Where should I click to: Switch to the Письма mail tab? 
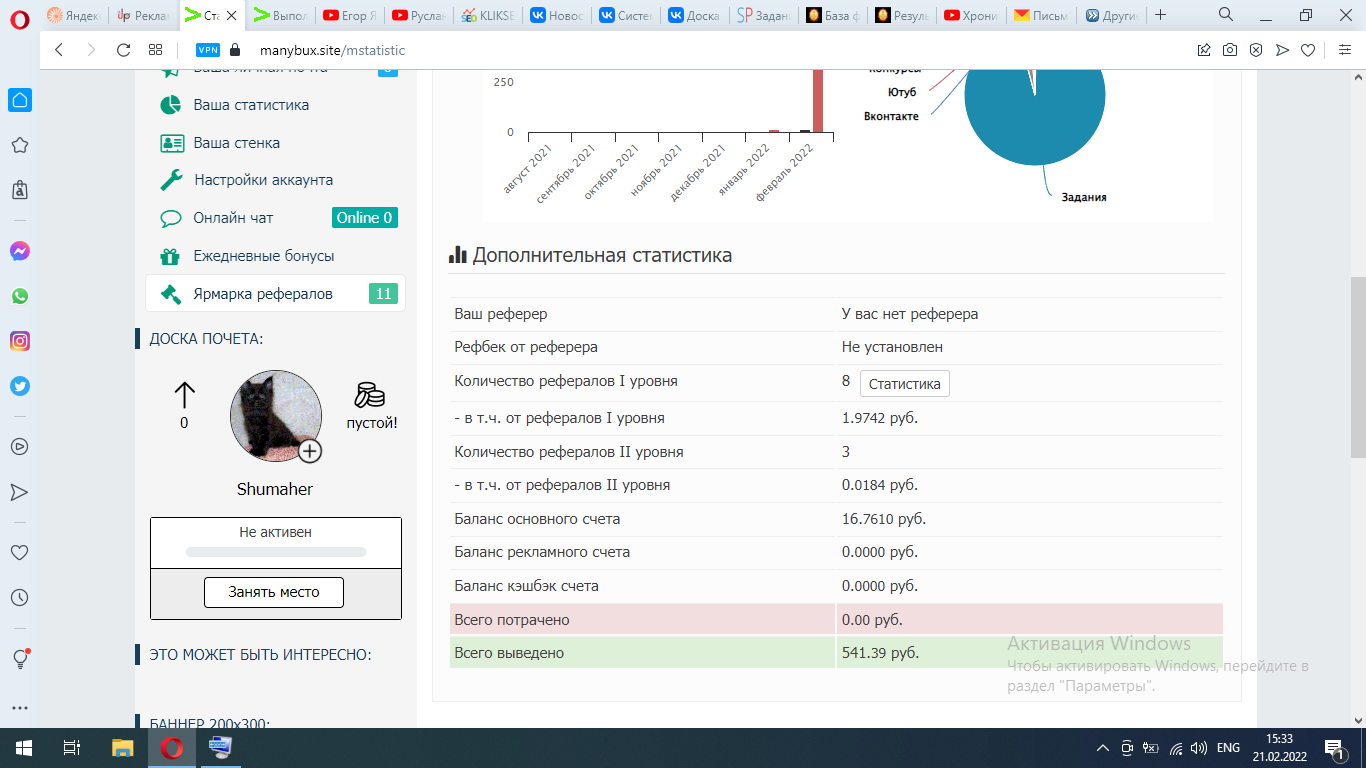(1039, 16)
